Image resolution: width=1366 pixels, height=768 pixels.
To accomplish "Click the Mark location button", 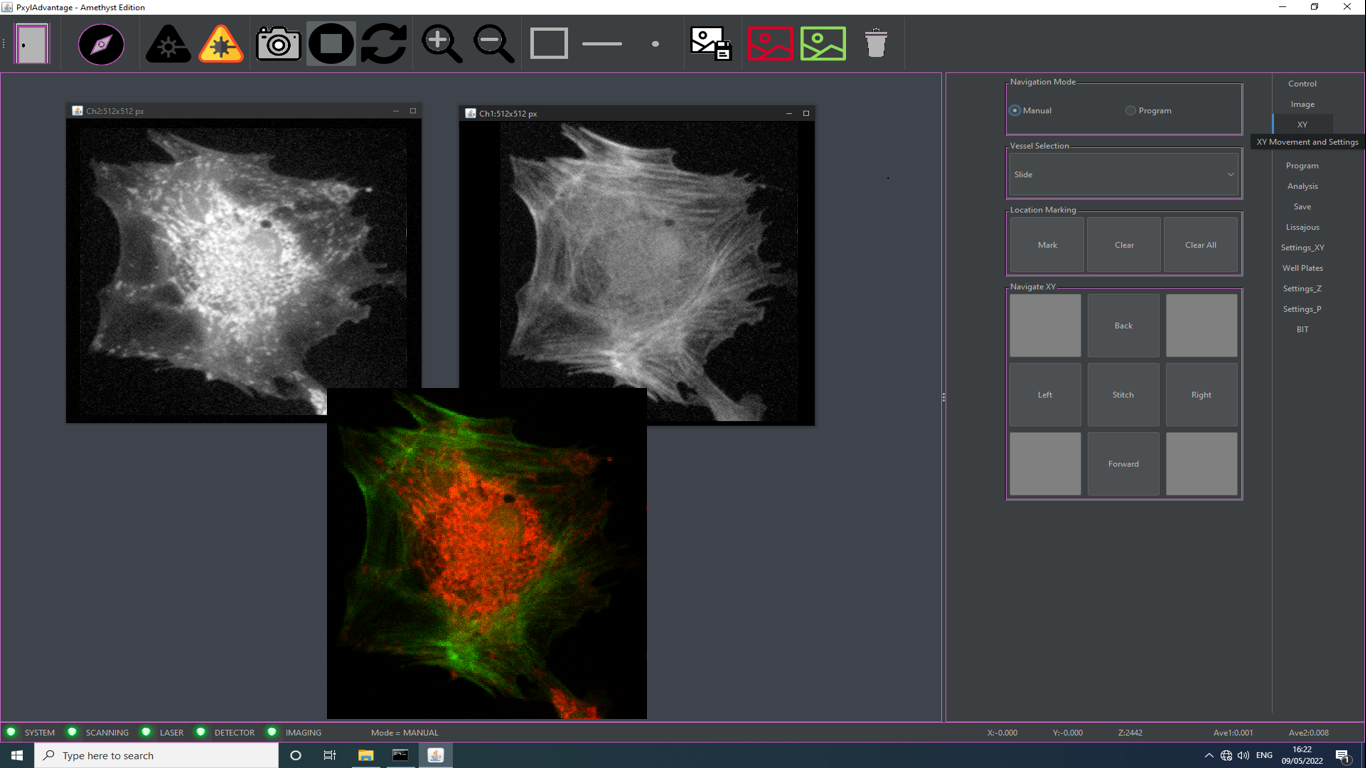I will 1047,245.
